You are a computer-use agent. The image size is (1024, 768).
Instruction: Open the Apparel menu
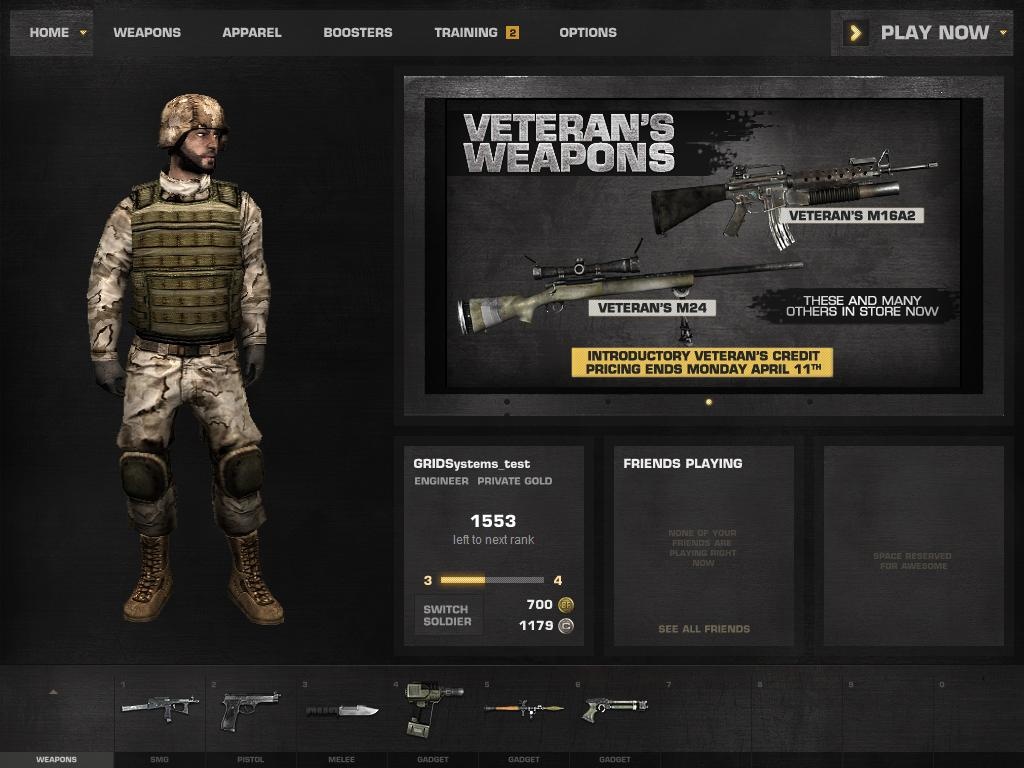coord(252,33)
